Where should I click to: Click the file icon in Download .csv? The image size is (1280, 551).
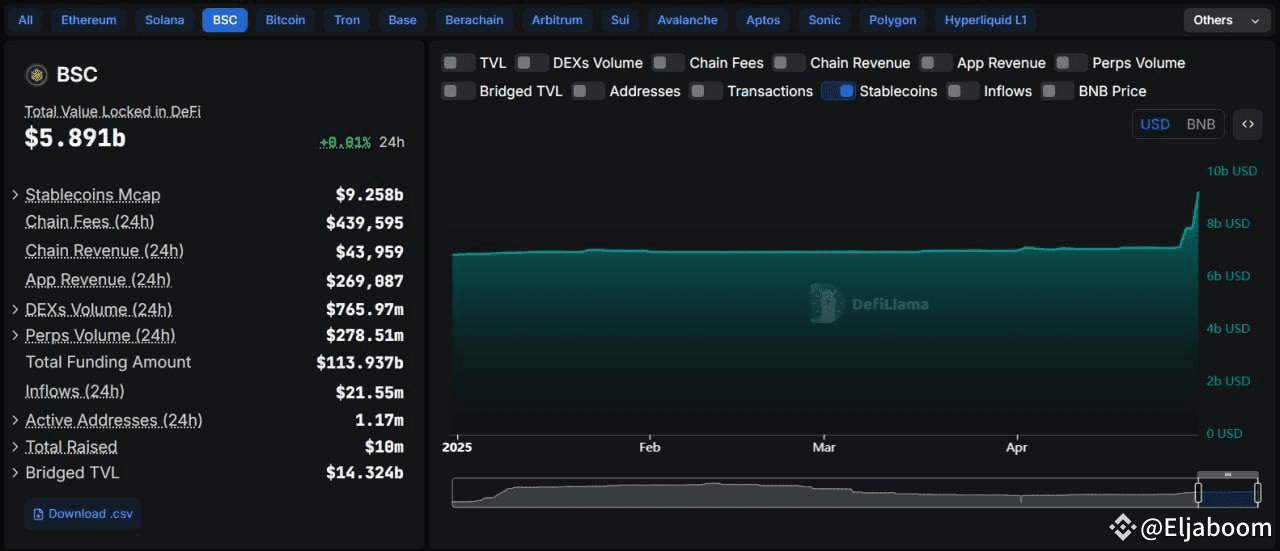click(x=38, y=514)
